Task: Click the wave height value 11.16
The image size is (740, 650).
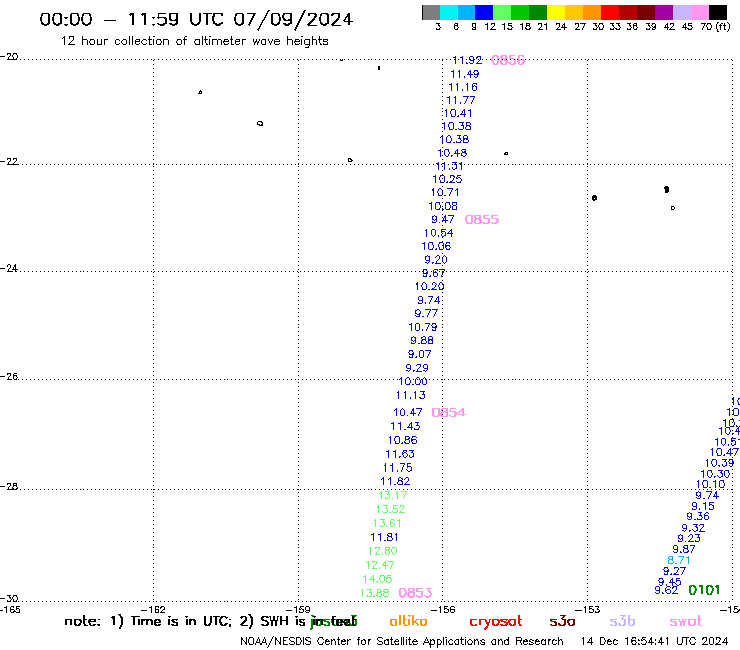Action: point(462,87)
